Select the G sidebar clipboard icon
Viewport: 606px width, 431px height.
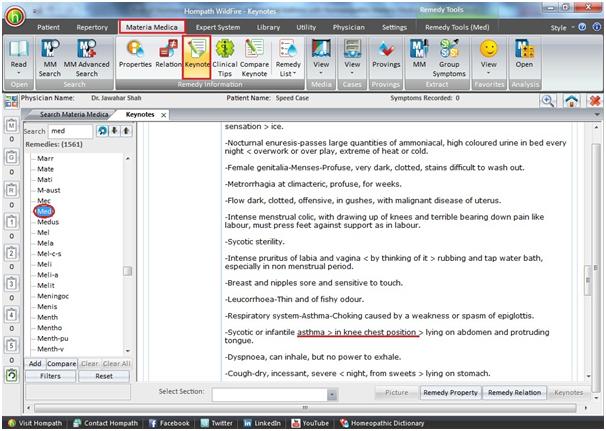click(12, 158)
